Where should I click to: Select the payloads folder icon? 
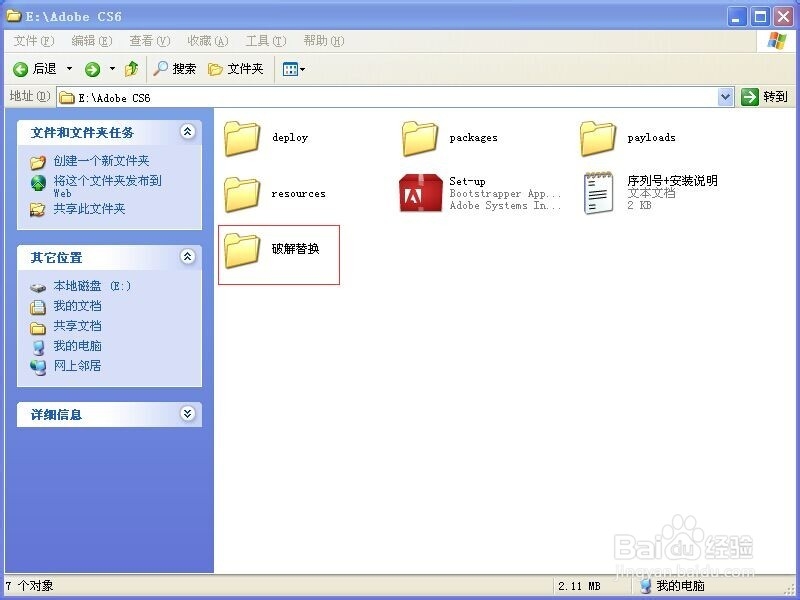pos(598,138)
